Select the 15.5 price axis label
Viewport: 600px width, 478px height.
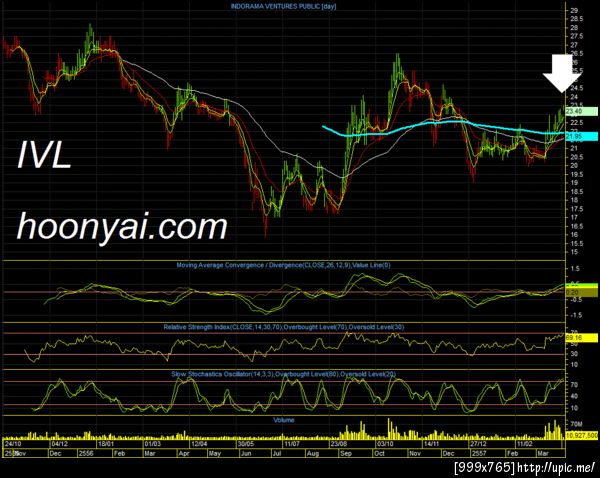[x=577, y=243]
